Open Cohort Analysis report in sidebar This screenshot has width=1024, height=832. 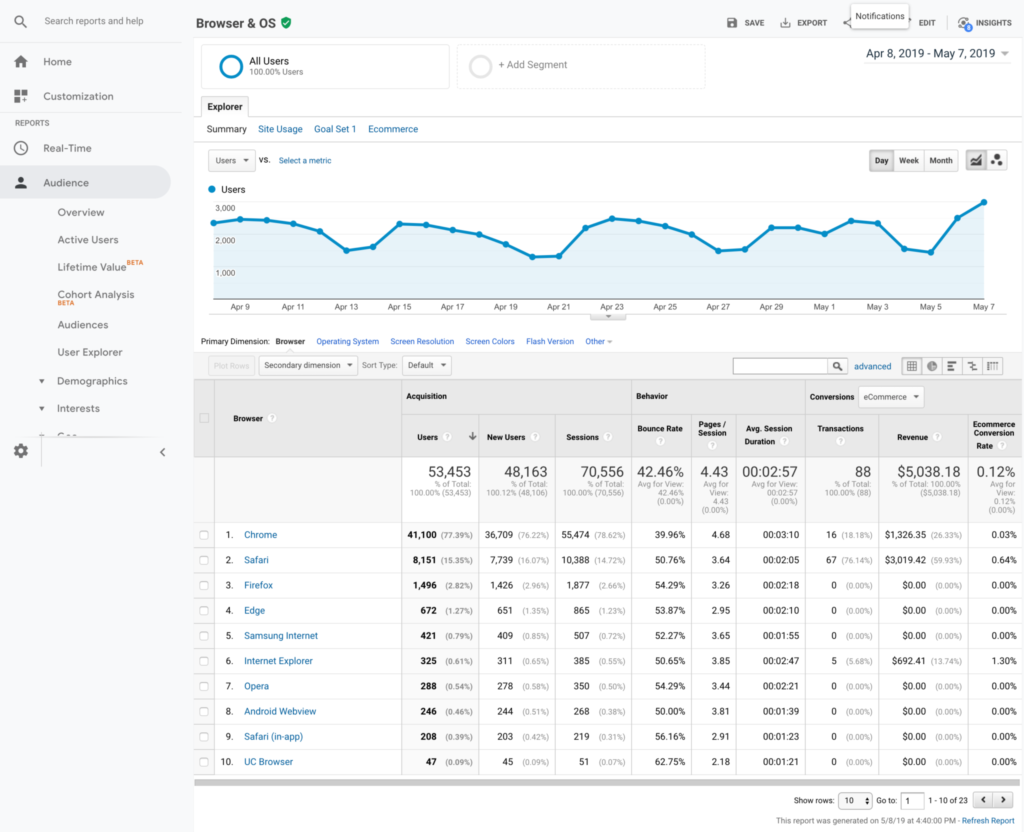(96, 295)
